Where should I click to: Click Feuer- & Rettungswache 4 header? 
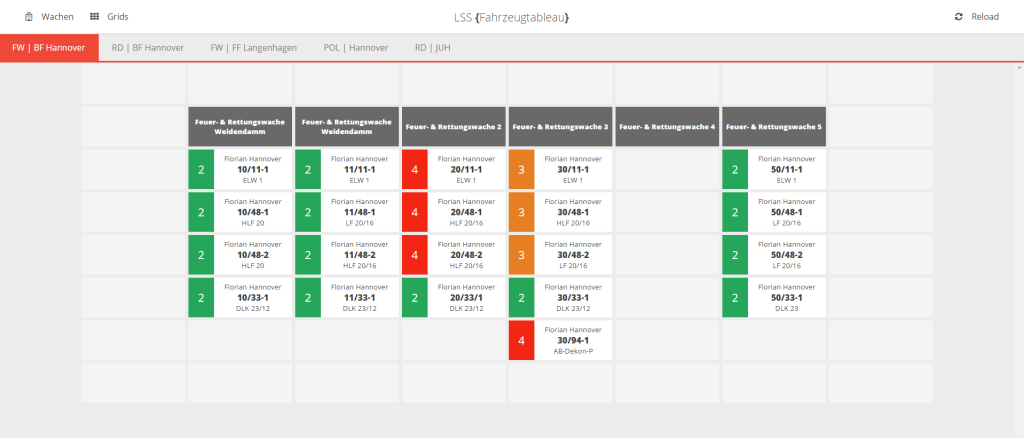click(667, 127)
